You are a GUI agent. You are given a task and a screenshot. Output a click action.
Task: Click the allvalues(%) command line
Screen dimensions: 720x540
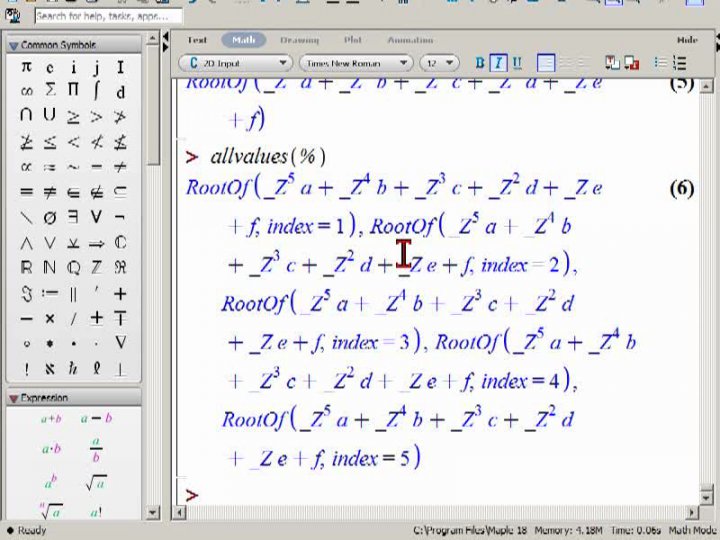(x=268, y=157)
